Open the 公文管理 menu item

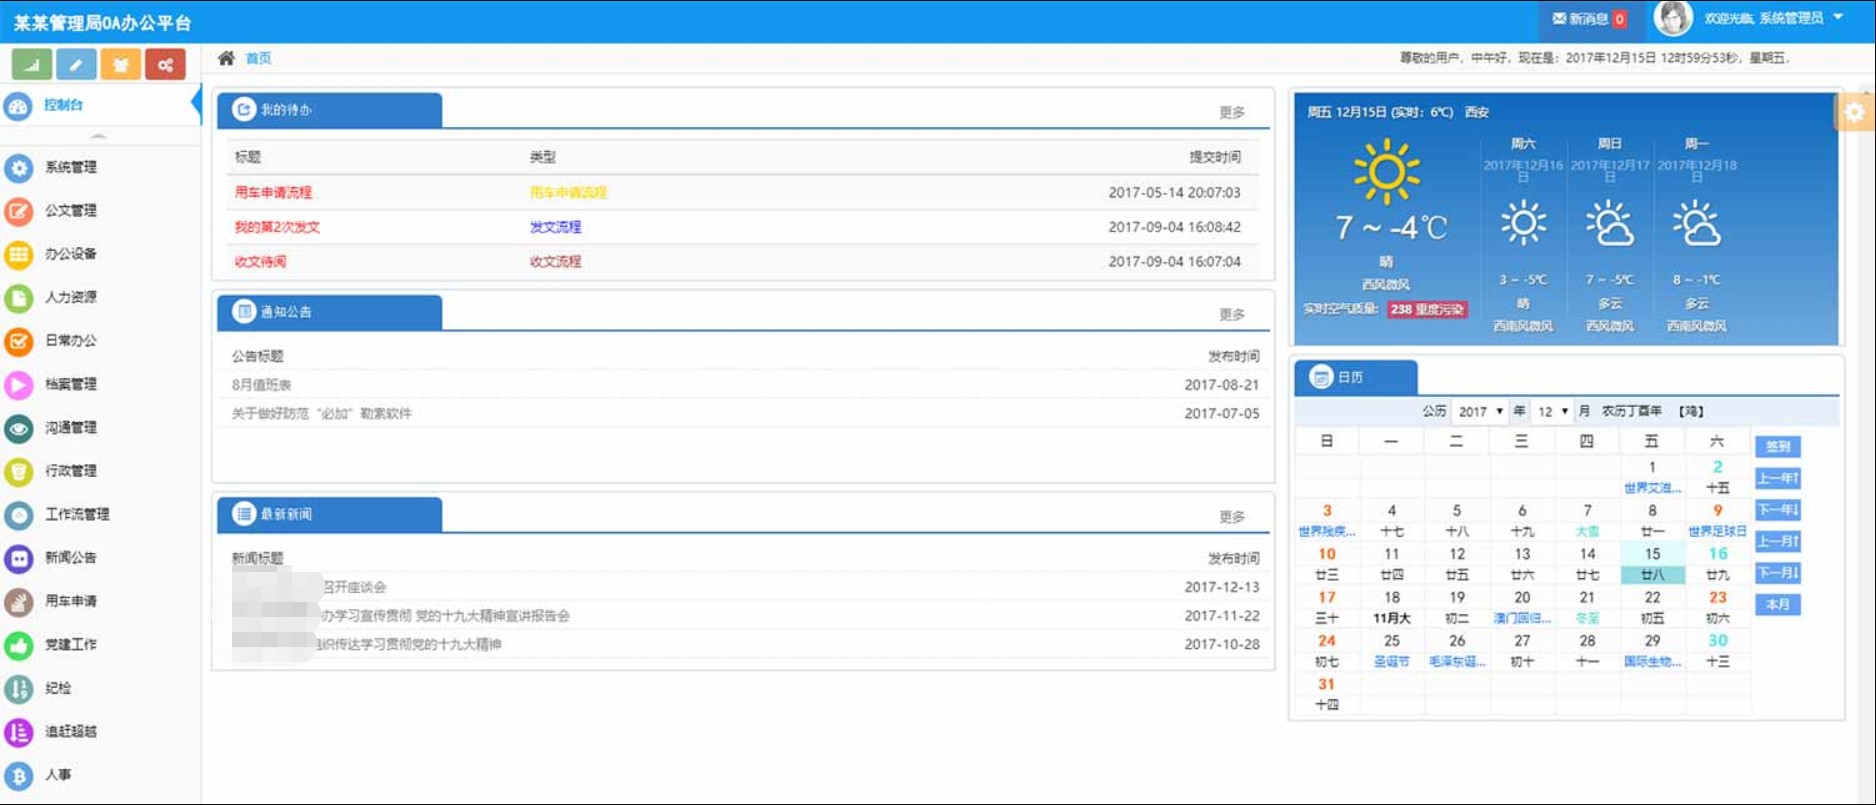[70, 211]
